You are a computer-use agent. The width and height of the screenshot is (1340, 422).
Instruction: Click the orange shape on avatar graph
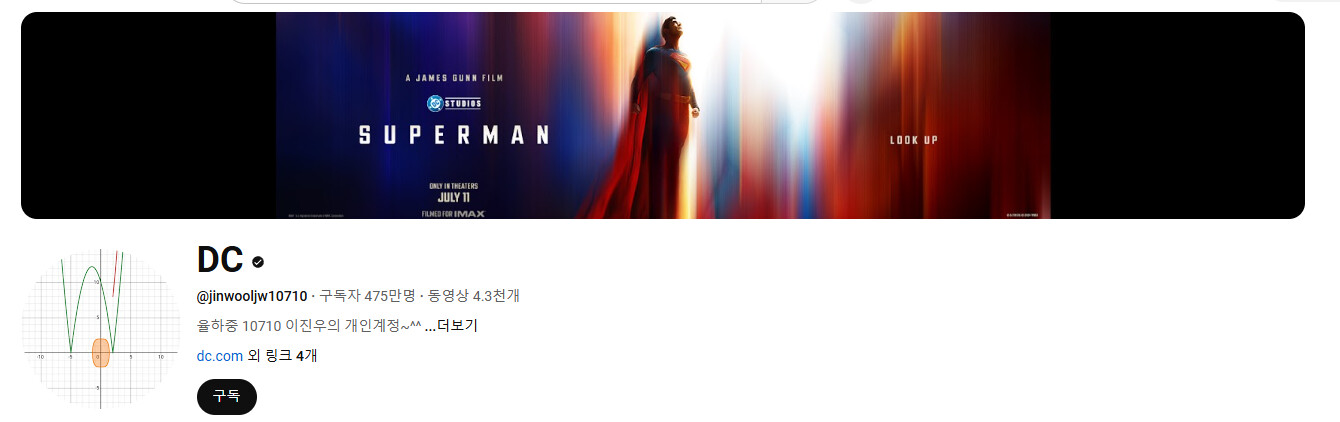[100, 353]
